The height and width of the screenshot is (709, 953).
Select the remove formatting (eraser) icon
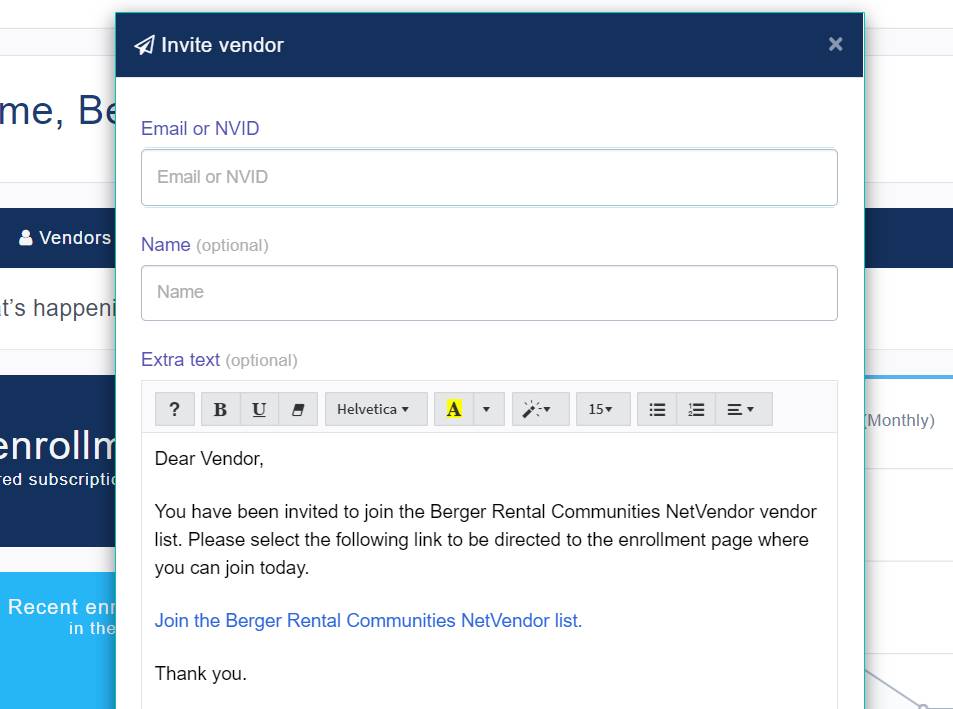pos(296,409)
